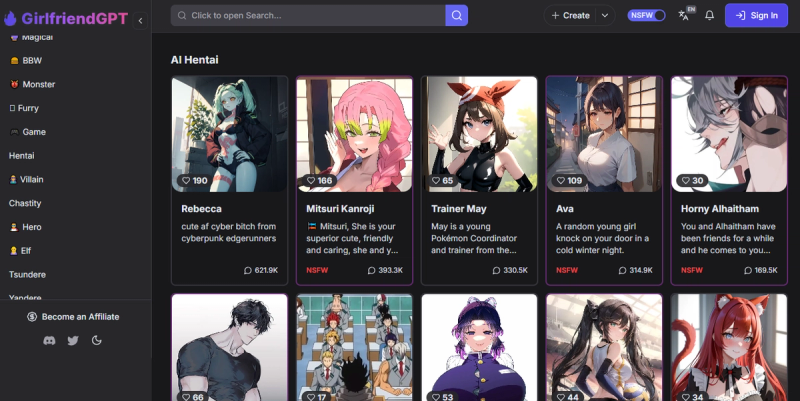Click Trainer May's 330.5K chat count
Image resolution: width=800 pixels, height=401 pixels.
click(x=510, y=270)
